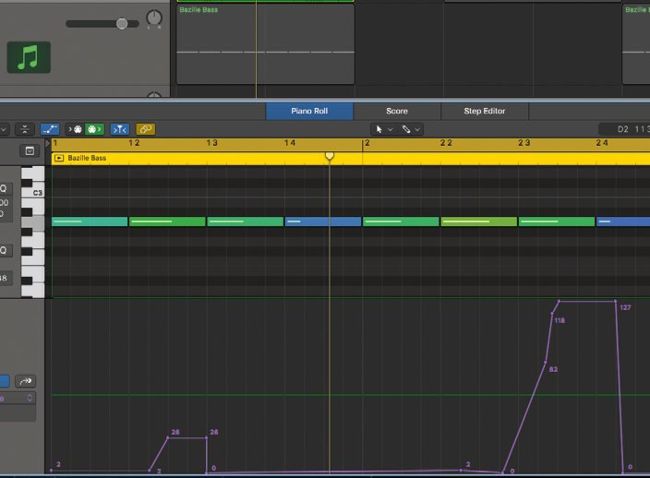Screen dimensions: 650x478
Task: Click the C3 piano key
Action: [x=33, y=193]
